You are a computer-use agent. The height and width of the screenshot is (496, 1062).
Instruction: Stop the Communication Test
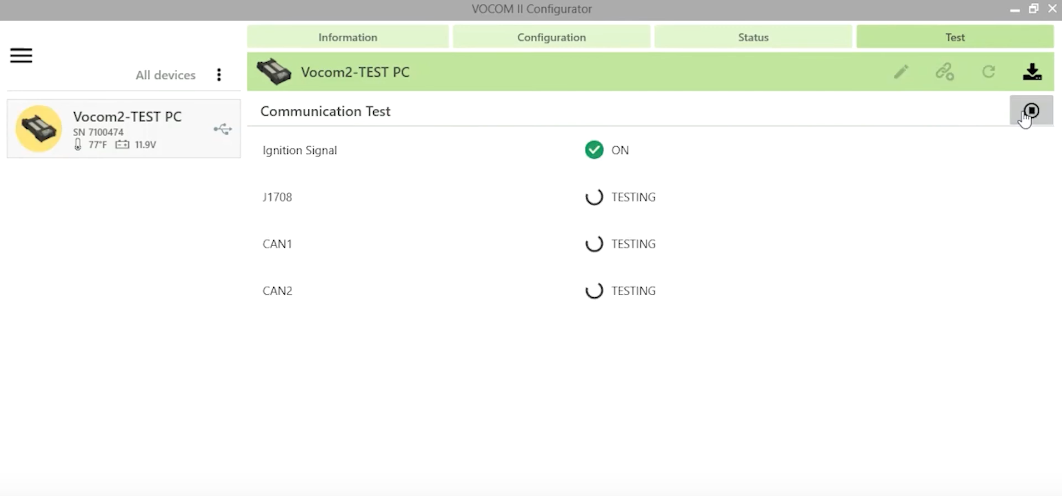point(1031,110)
